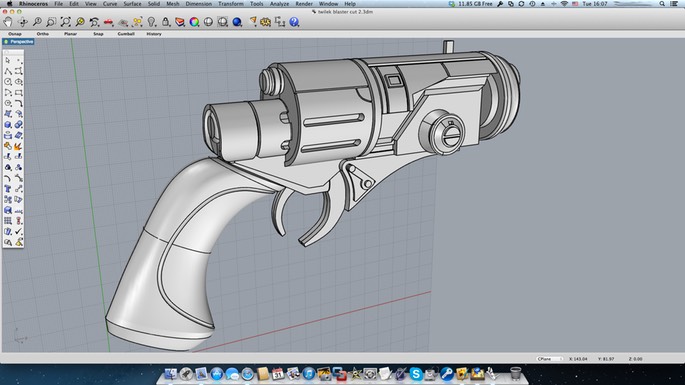Click the red car Set View icon

click(108, 22)
